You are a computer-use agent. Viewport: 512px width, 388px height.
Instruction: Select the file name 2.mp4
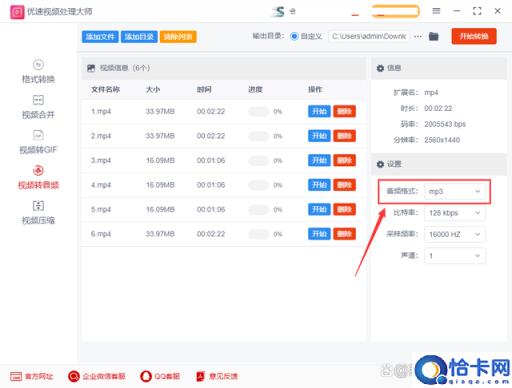(x=101, y=136)
